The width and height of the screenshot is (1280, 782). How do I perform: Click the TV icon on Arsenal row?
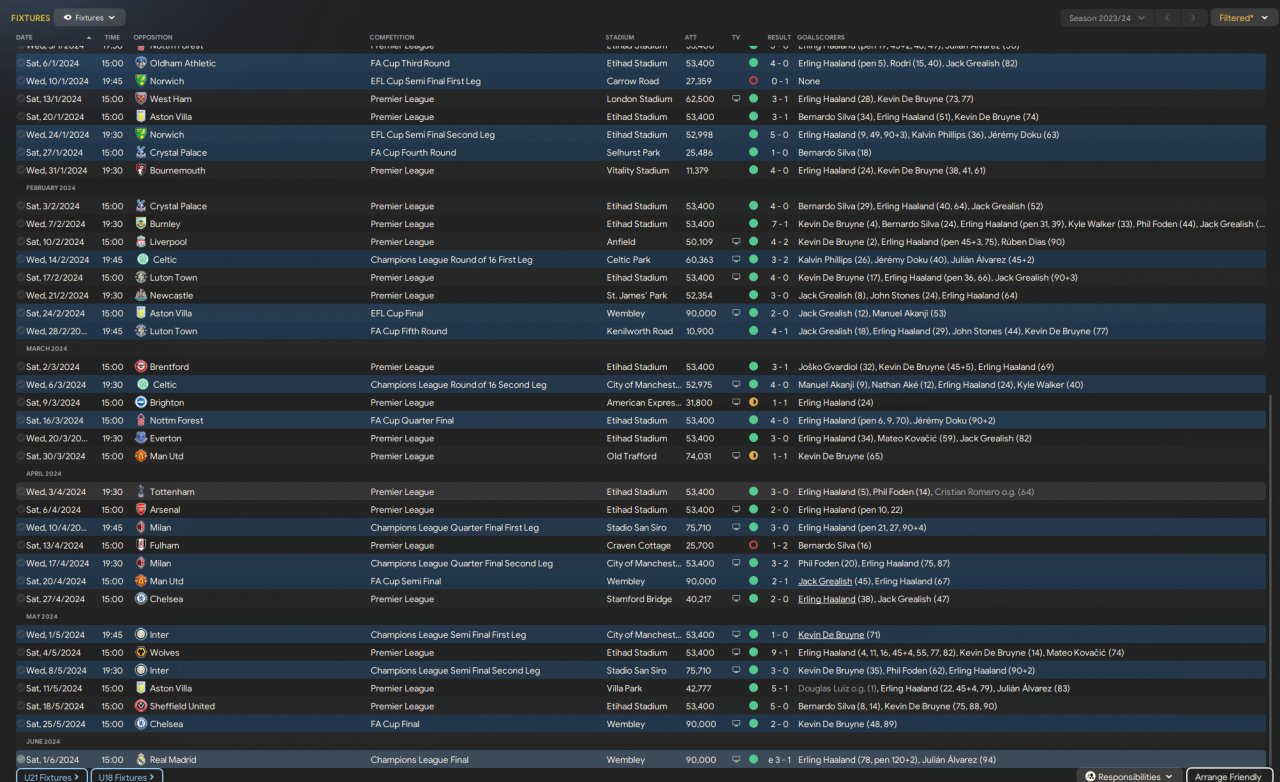pos(736,510)
